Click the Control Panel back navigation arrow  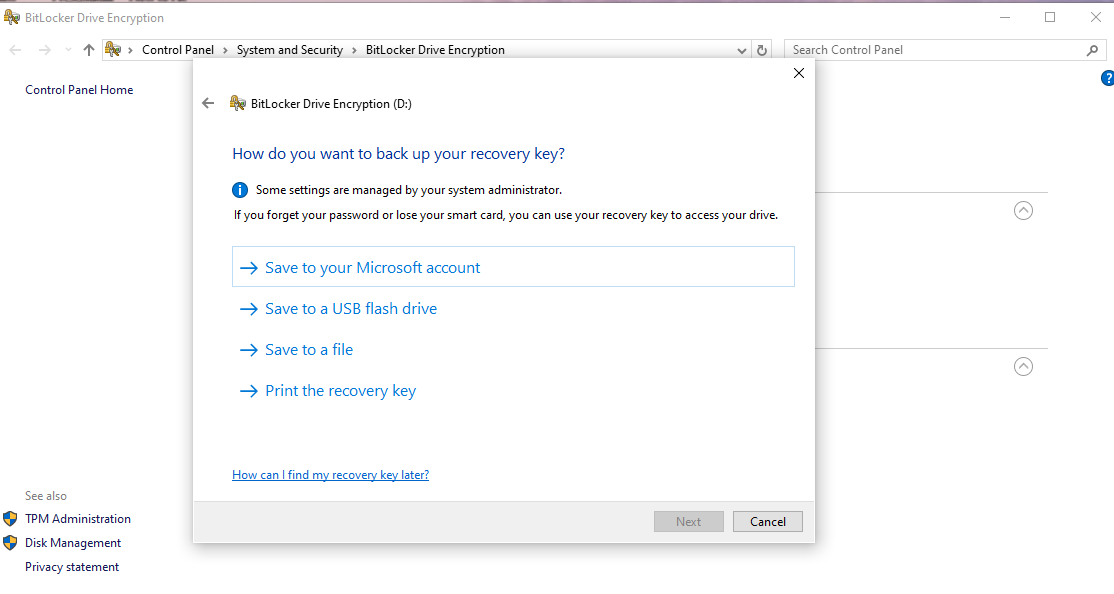click(x=15, y=50)
